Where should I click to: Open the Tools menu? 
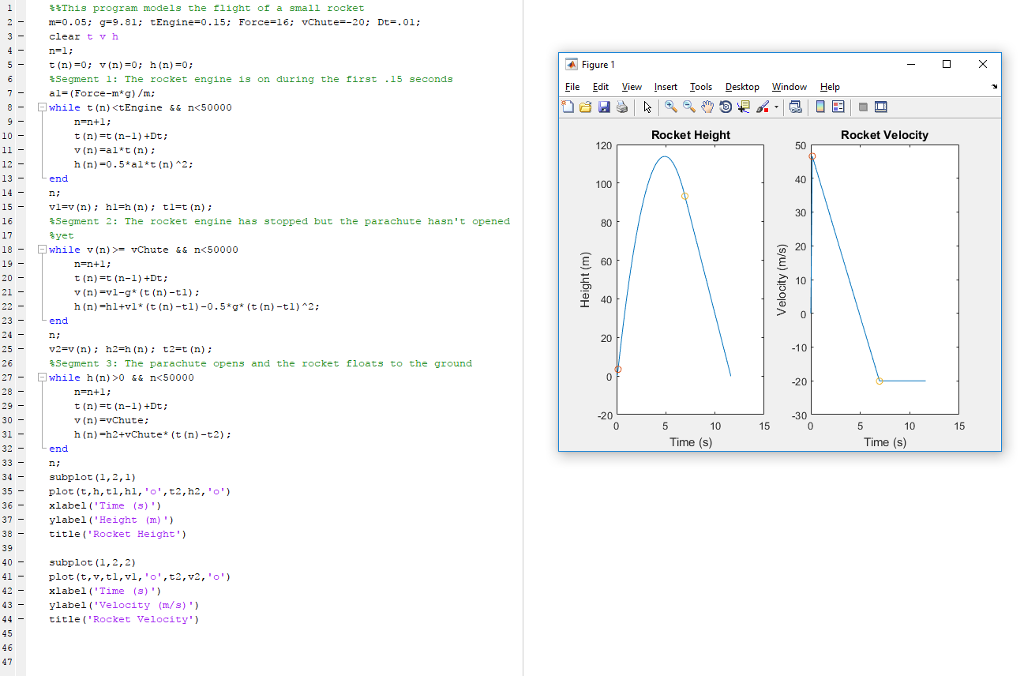[x=700, y=87]
